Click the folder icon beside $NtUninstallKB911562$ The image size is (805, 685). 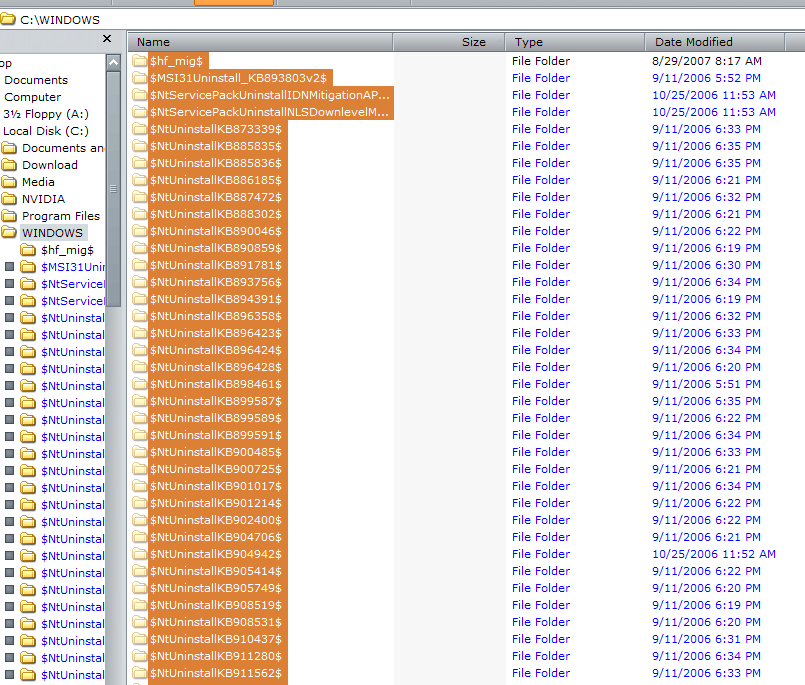click(140, 673)
